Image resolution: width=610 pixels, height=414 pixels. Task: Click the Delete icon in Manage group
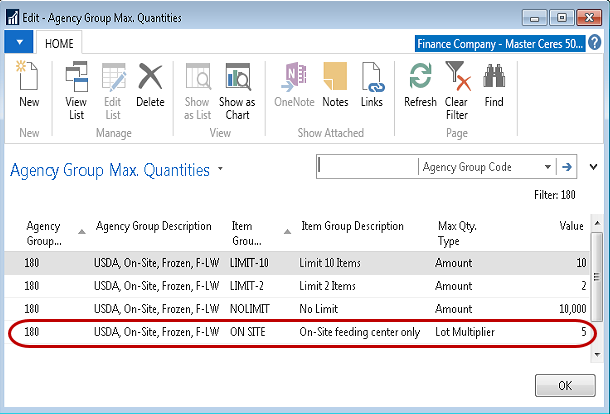(150, 84)
